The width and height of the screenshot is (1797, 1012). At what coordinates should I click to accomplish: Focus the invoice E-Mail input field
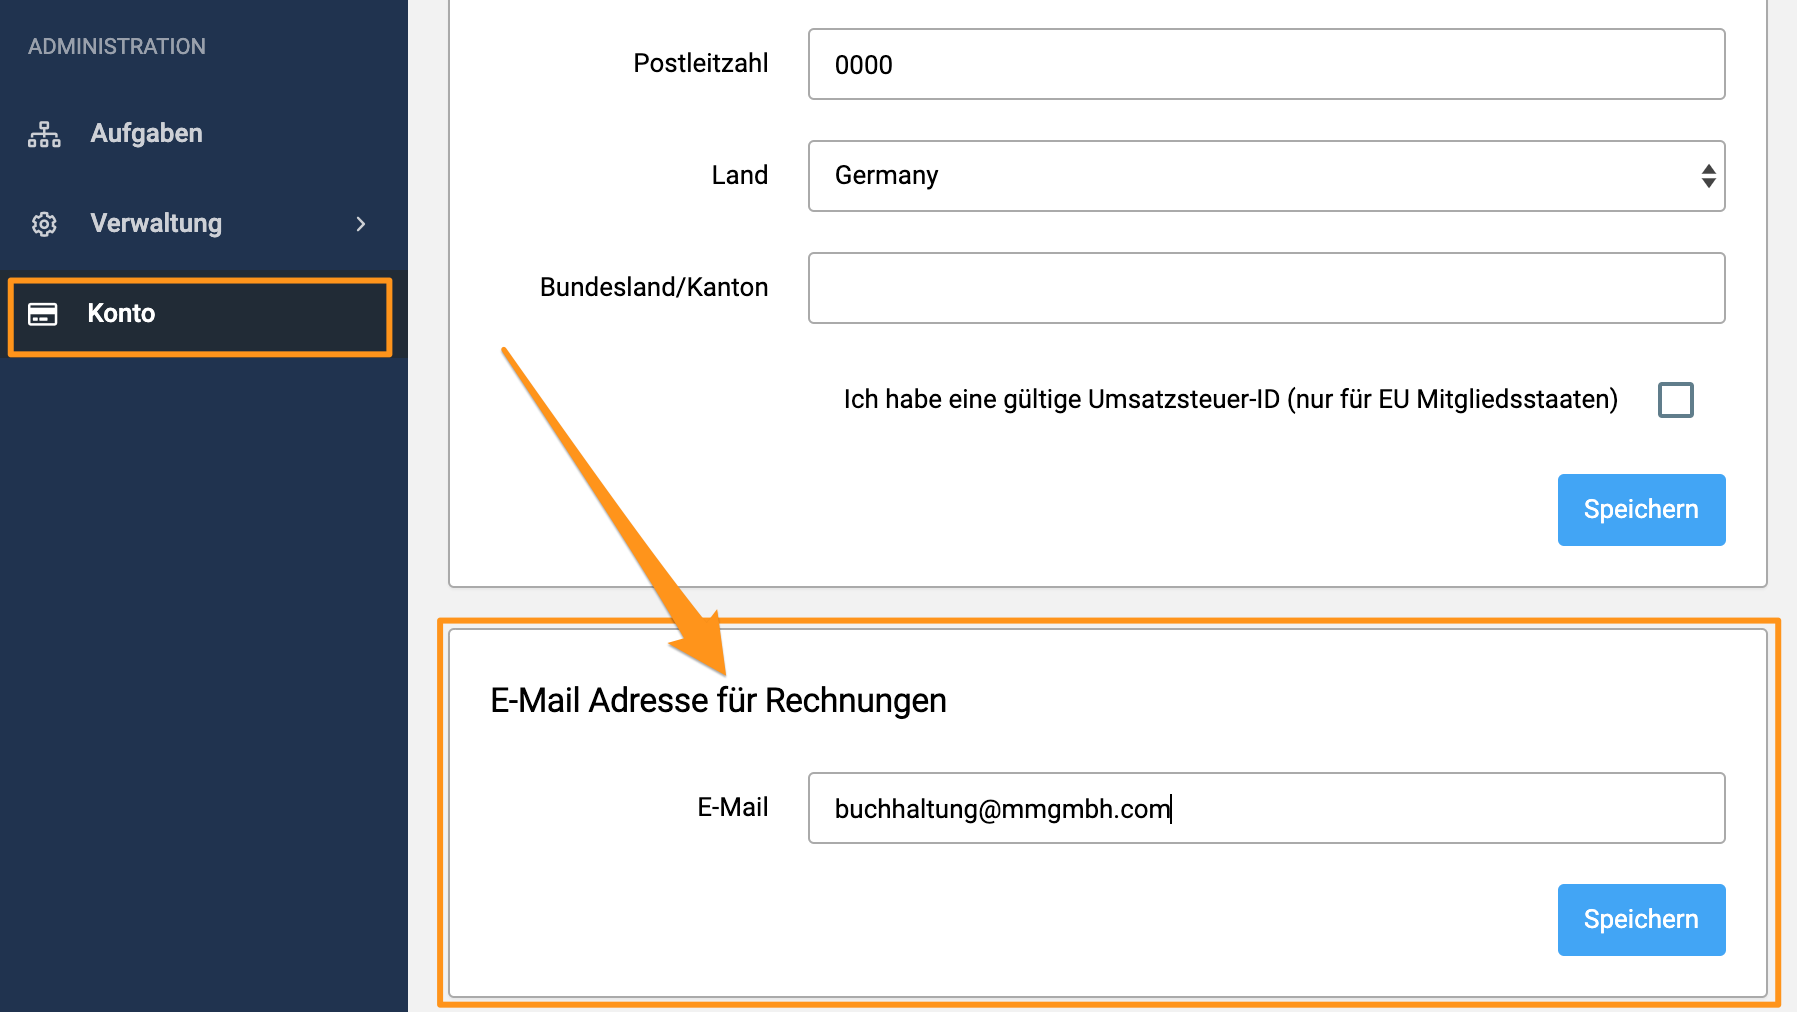click(1266, 808)
